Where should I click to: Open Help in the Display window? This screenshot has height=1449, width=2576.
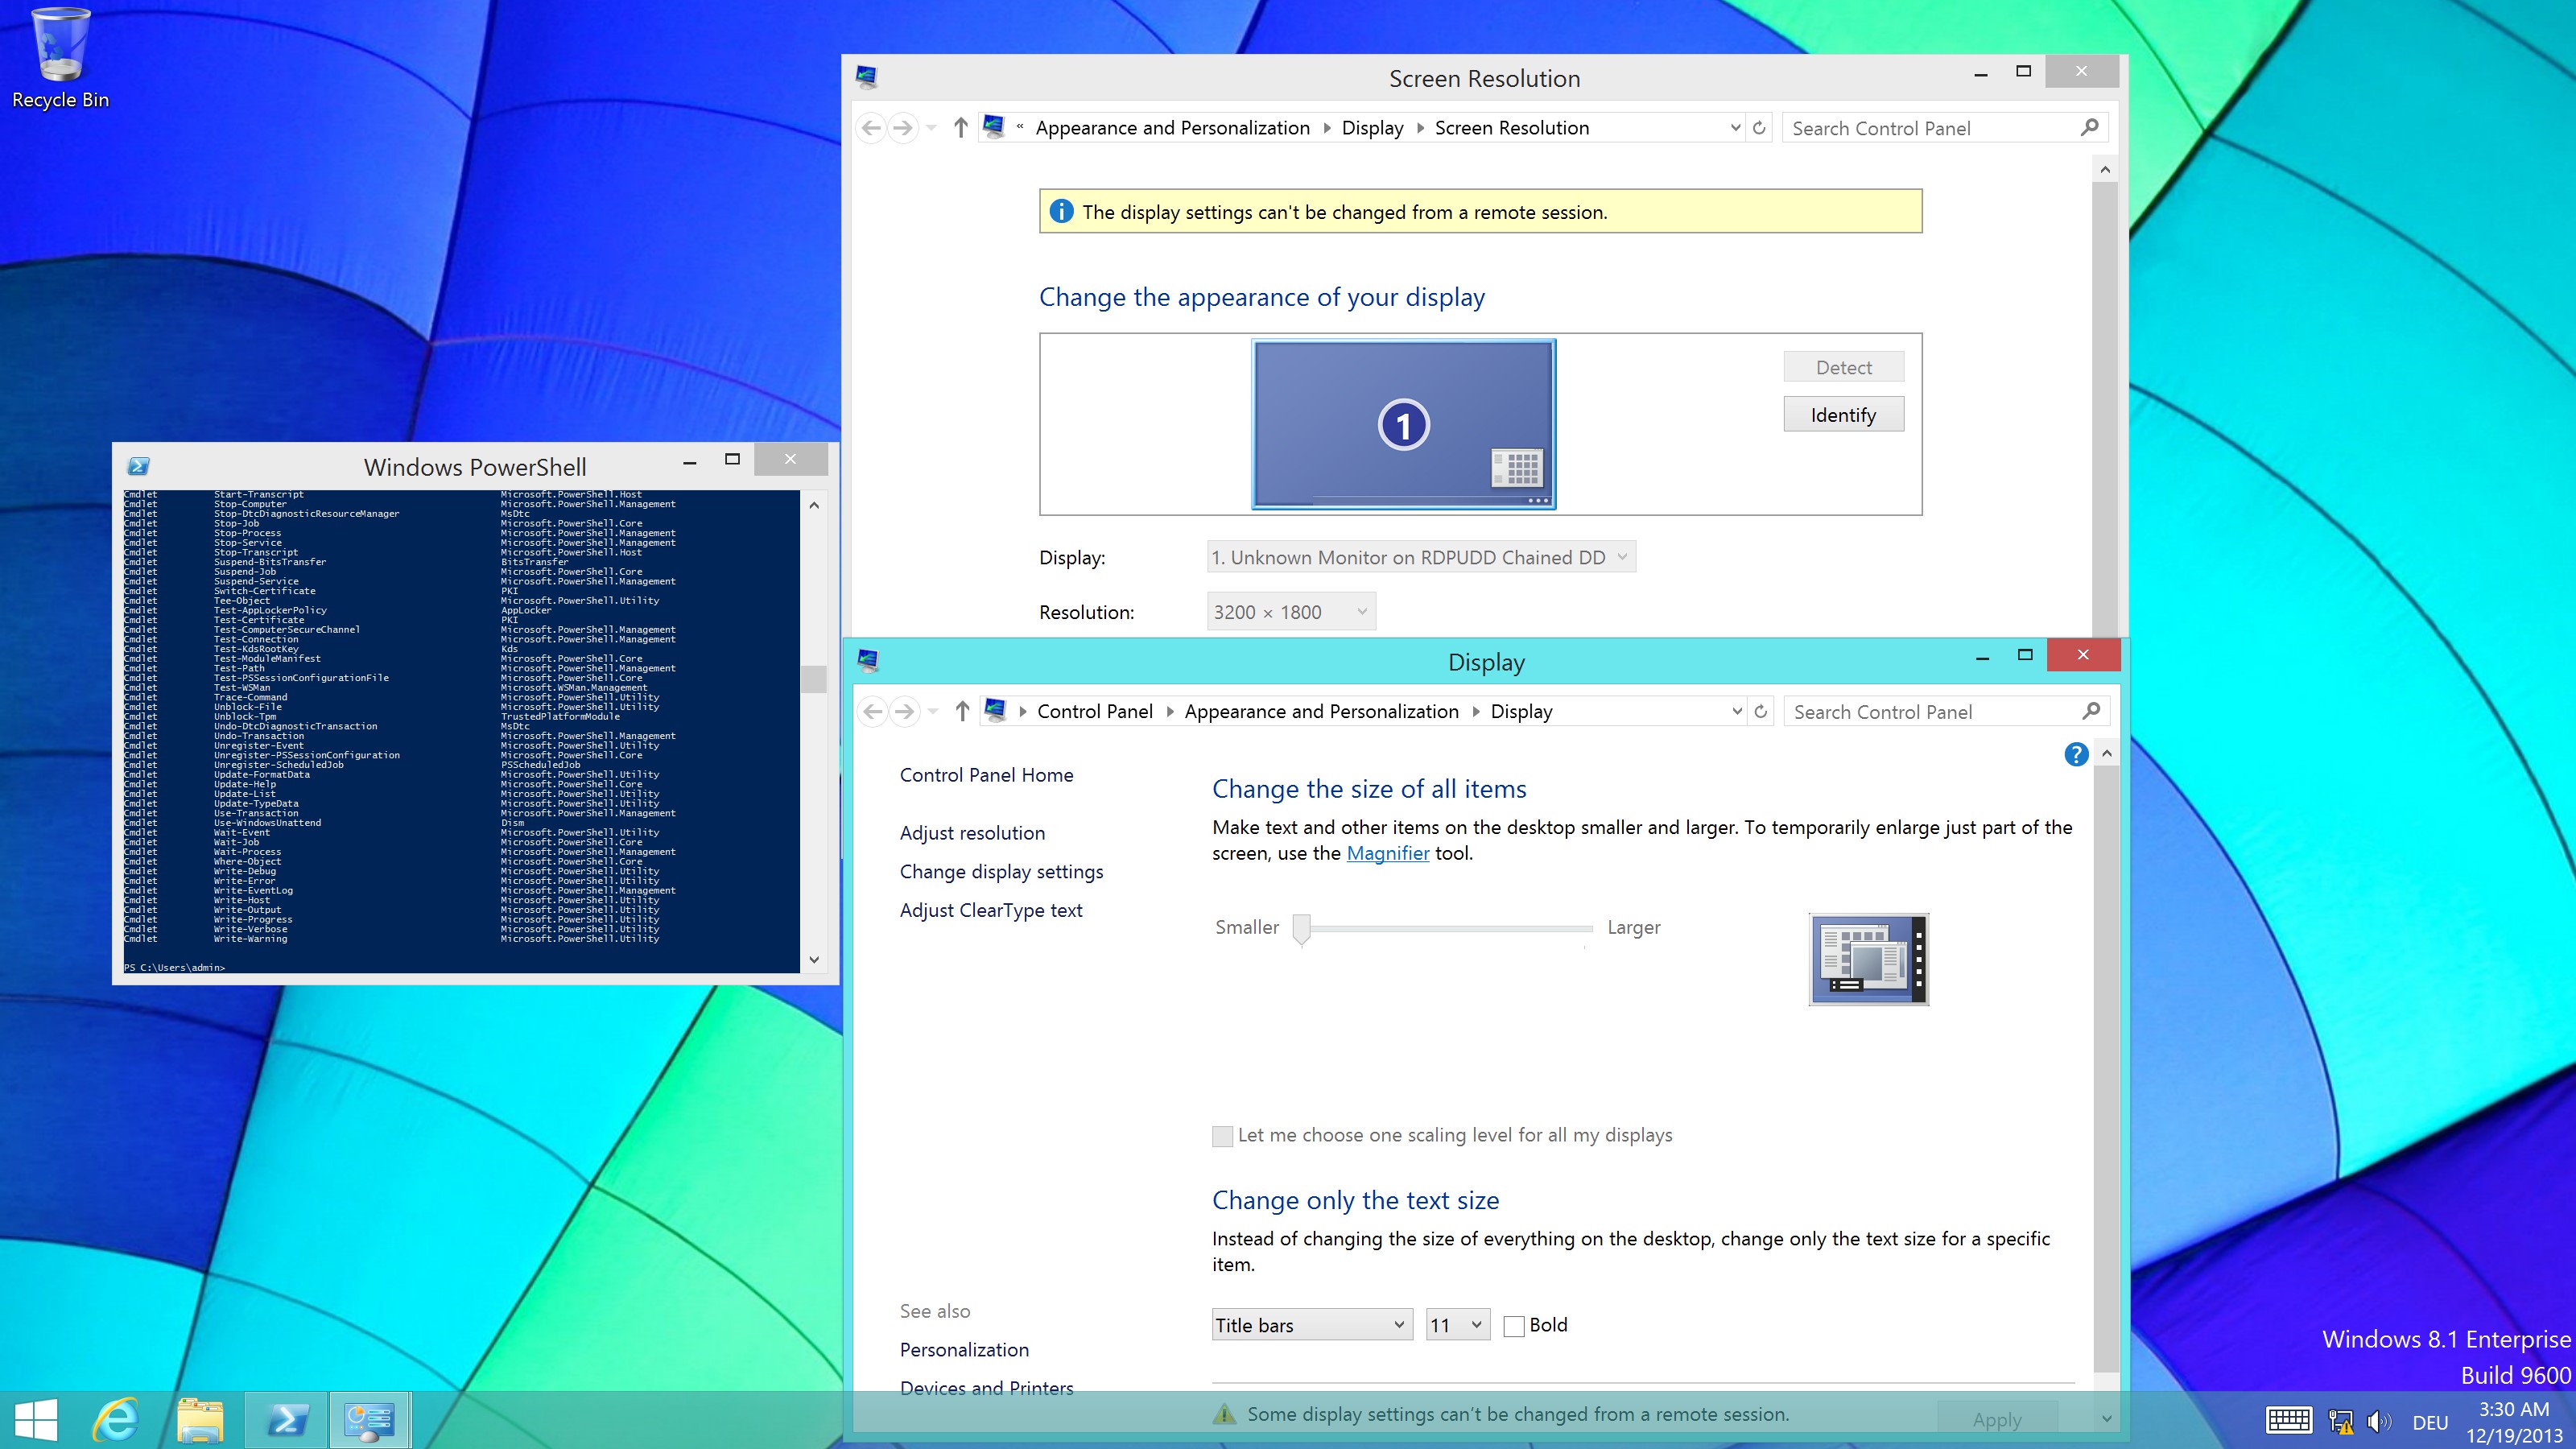pos(2076,754)
